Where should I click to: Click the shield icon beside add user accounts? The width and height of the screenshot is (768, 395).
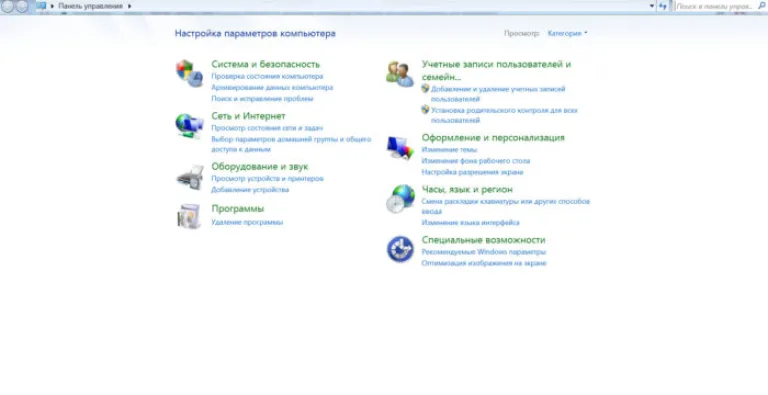coord(425,89)
